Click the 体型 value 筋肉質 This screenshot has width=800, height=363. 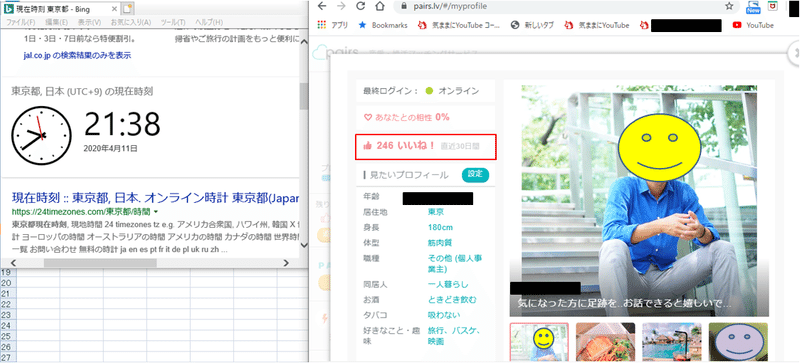tap(440, 243)
